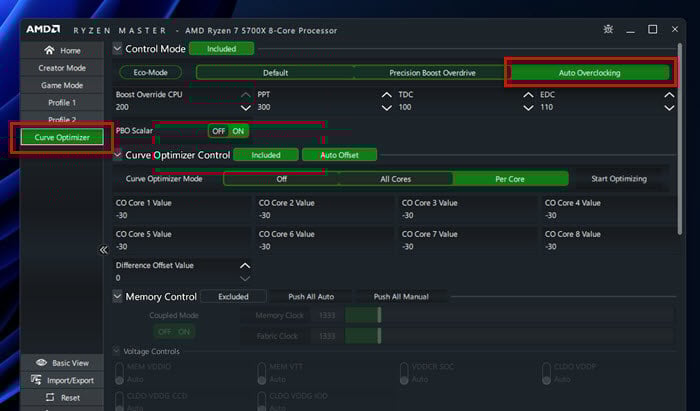Click the bug report icon in title bar
The height and width of the screenshot is (411, 700).
pos(608,29)
